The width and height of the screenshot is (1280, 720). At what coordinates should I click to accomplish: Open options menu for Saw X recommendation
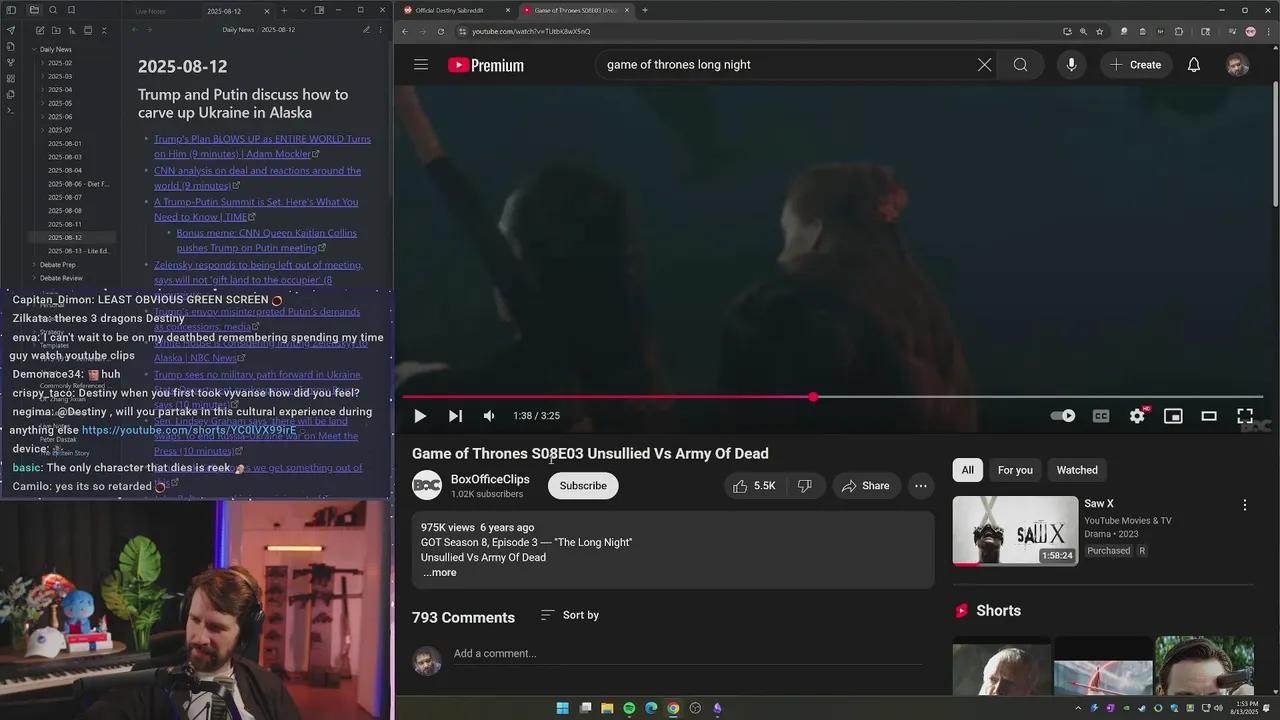(1245, 505)
